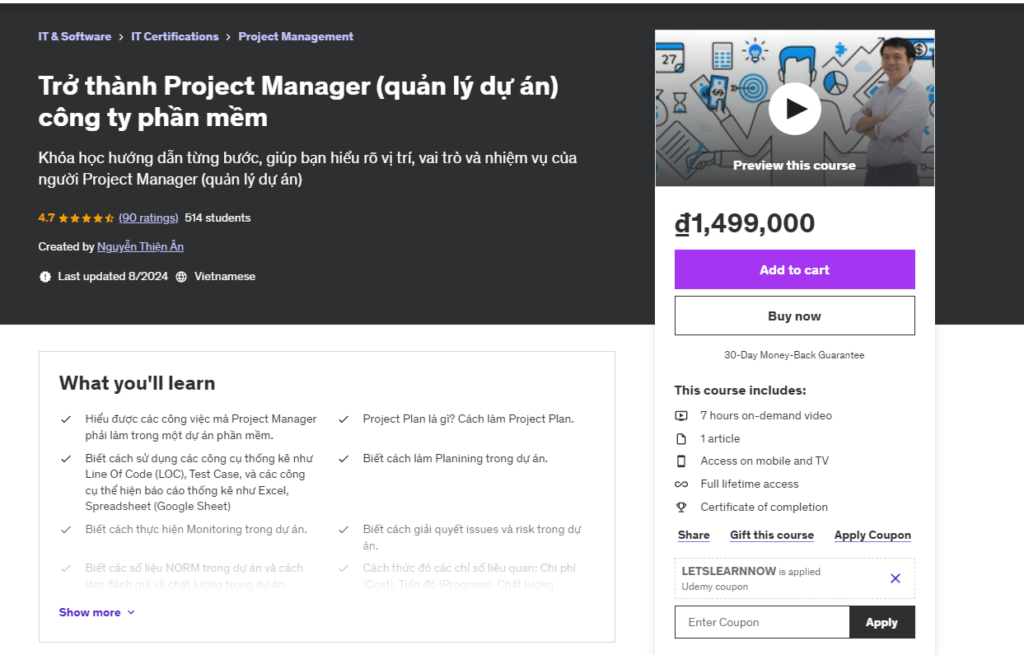Apply a new coupon code
Viewport: 1024px width, 655px height.
tap(882, 621)
